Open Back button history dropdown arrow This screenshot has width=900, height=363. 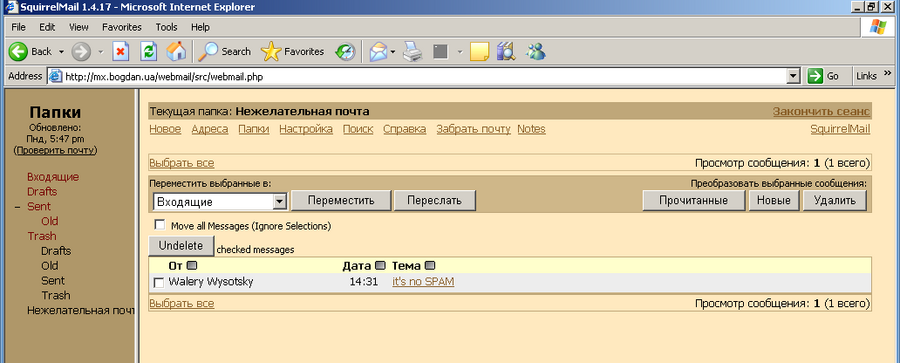(61, 52)
